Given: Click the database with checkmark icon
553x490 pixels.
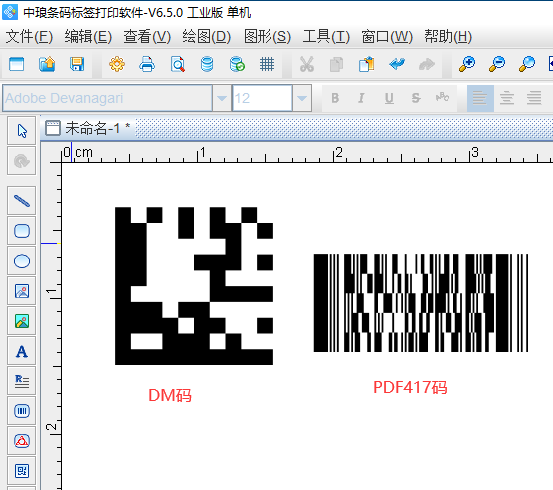Looking at the screenshot, I should (x=237, y=64).
